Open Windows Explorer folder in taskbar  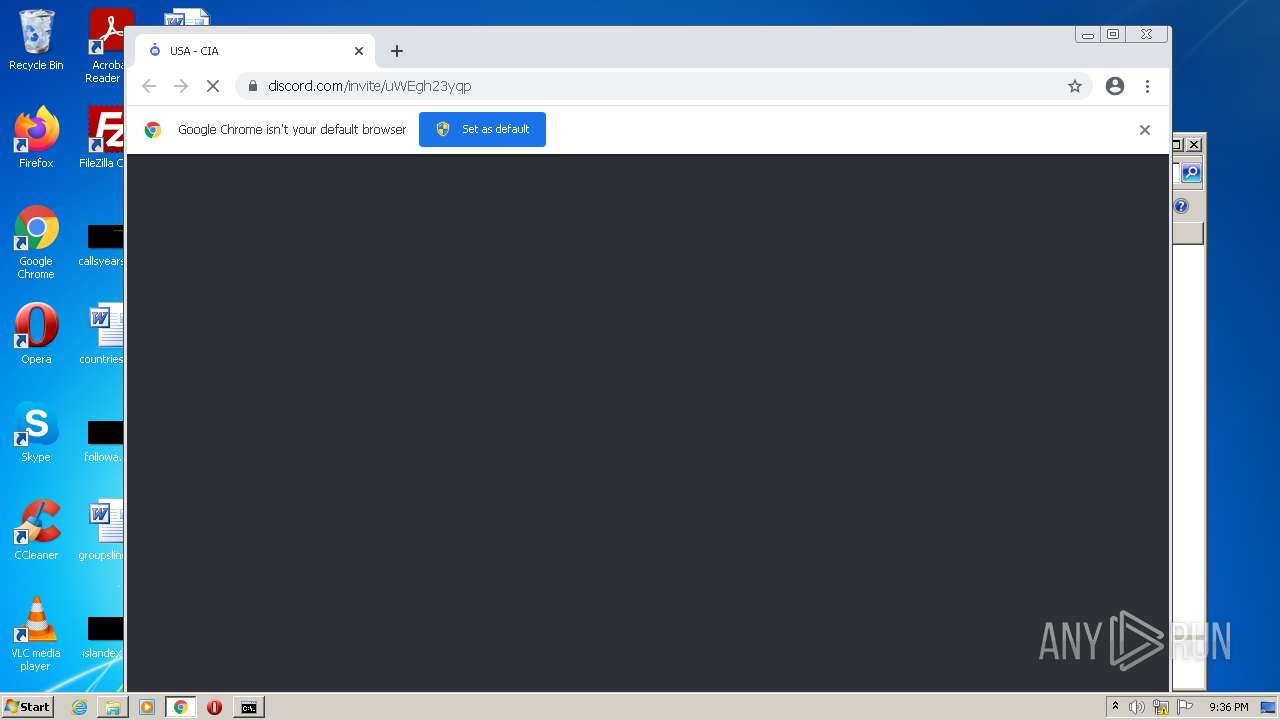coord(113,707)
